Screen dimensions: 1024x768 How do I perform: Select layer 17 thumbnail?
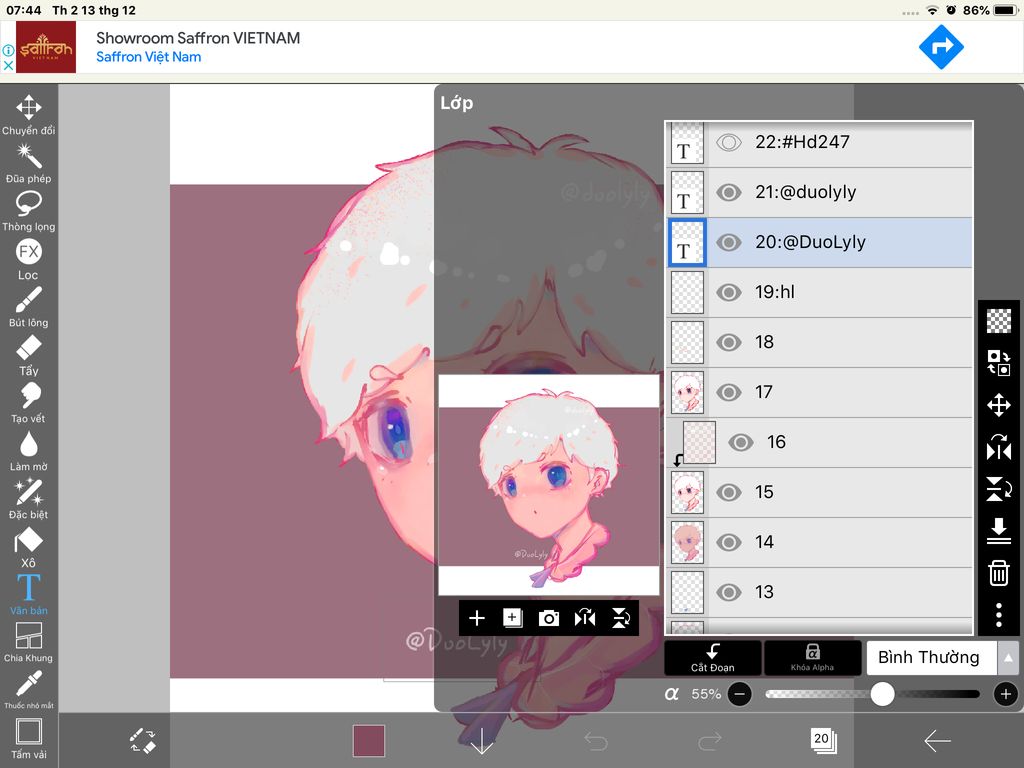tap(687, 392)
